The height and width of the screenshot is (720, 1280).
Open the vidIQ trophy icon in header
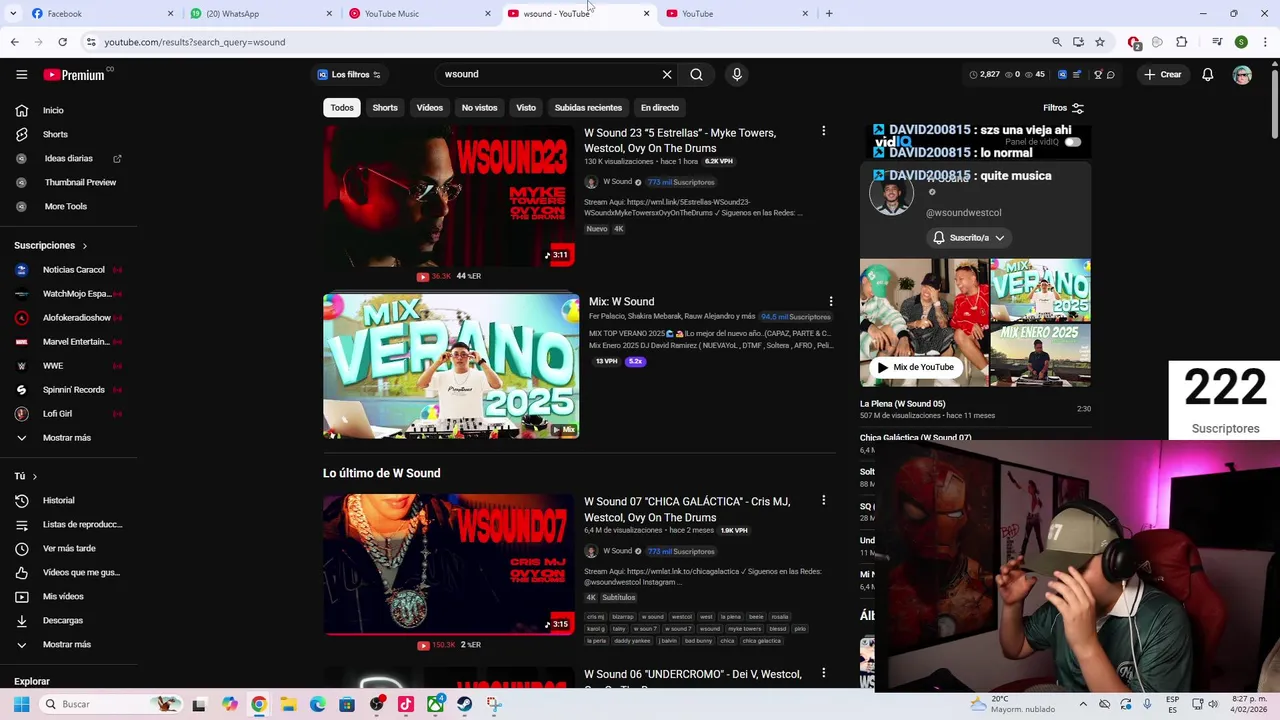pos(1098,74)
